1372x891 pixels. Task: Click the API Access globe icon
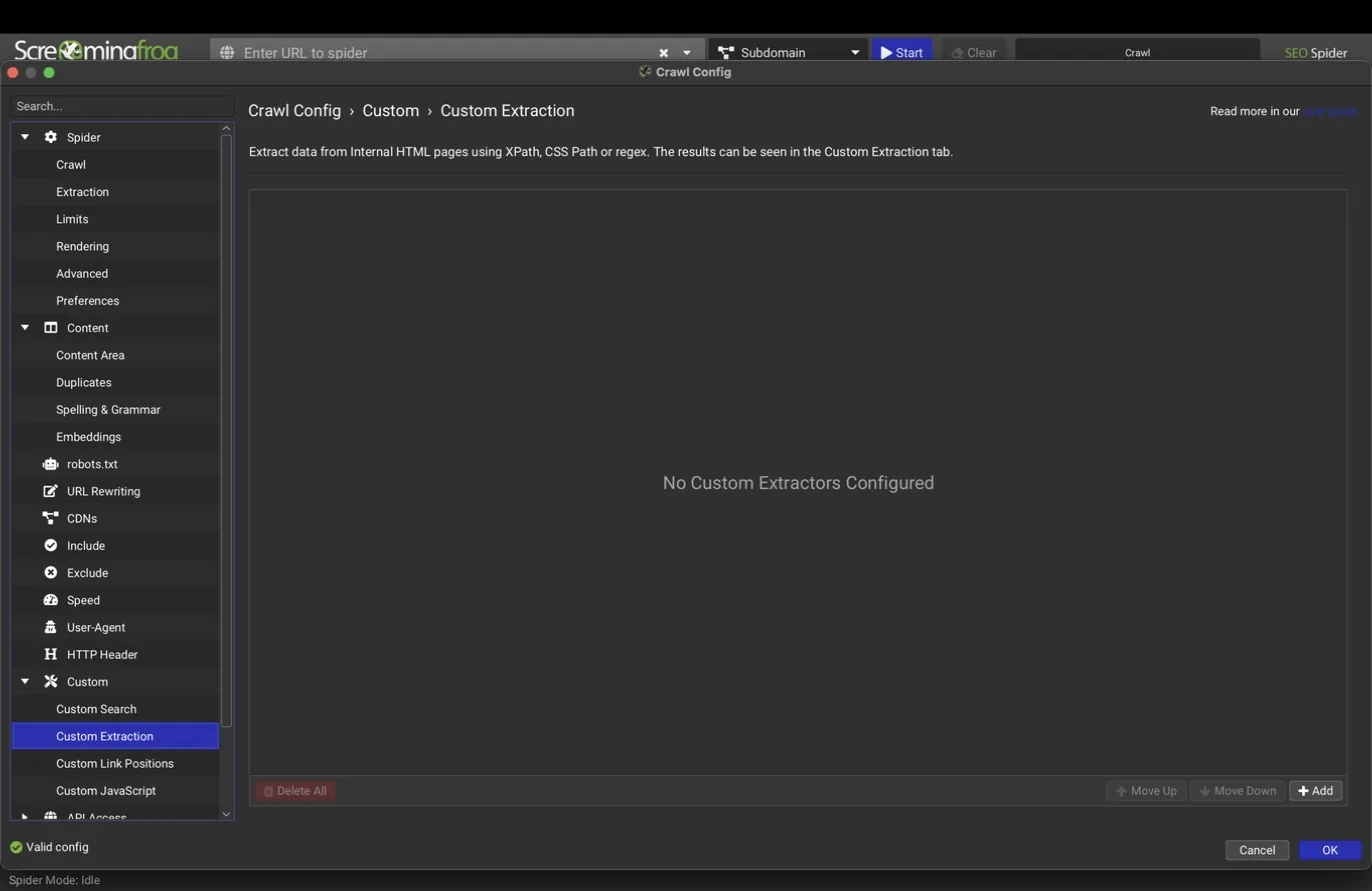(x=51, y=816)
